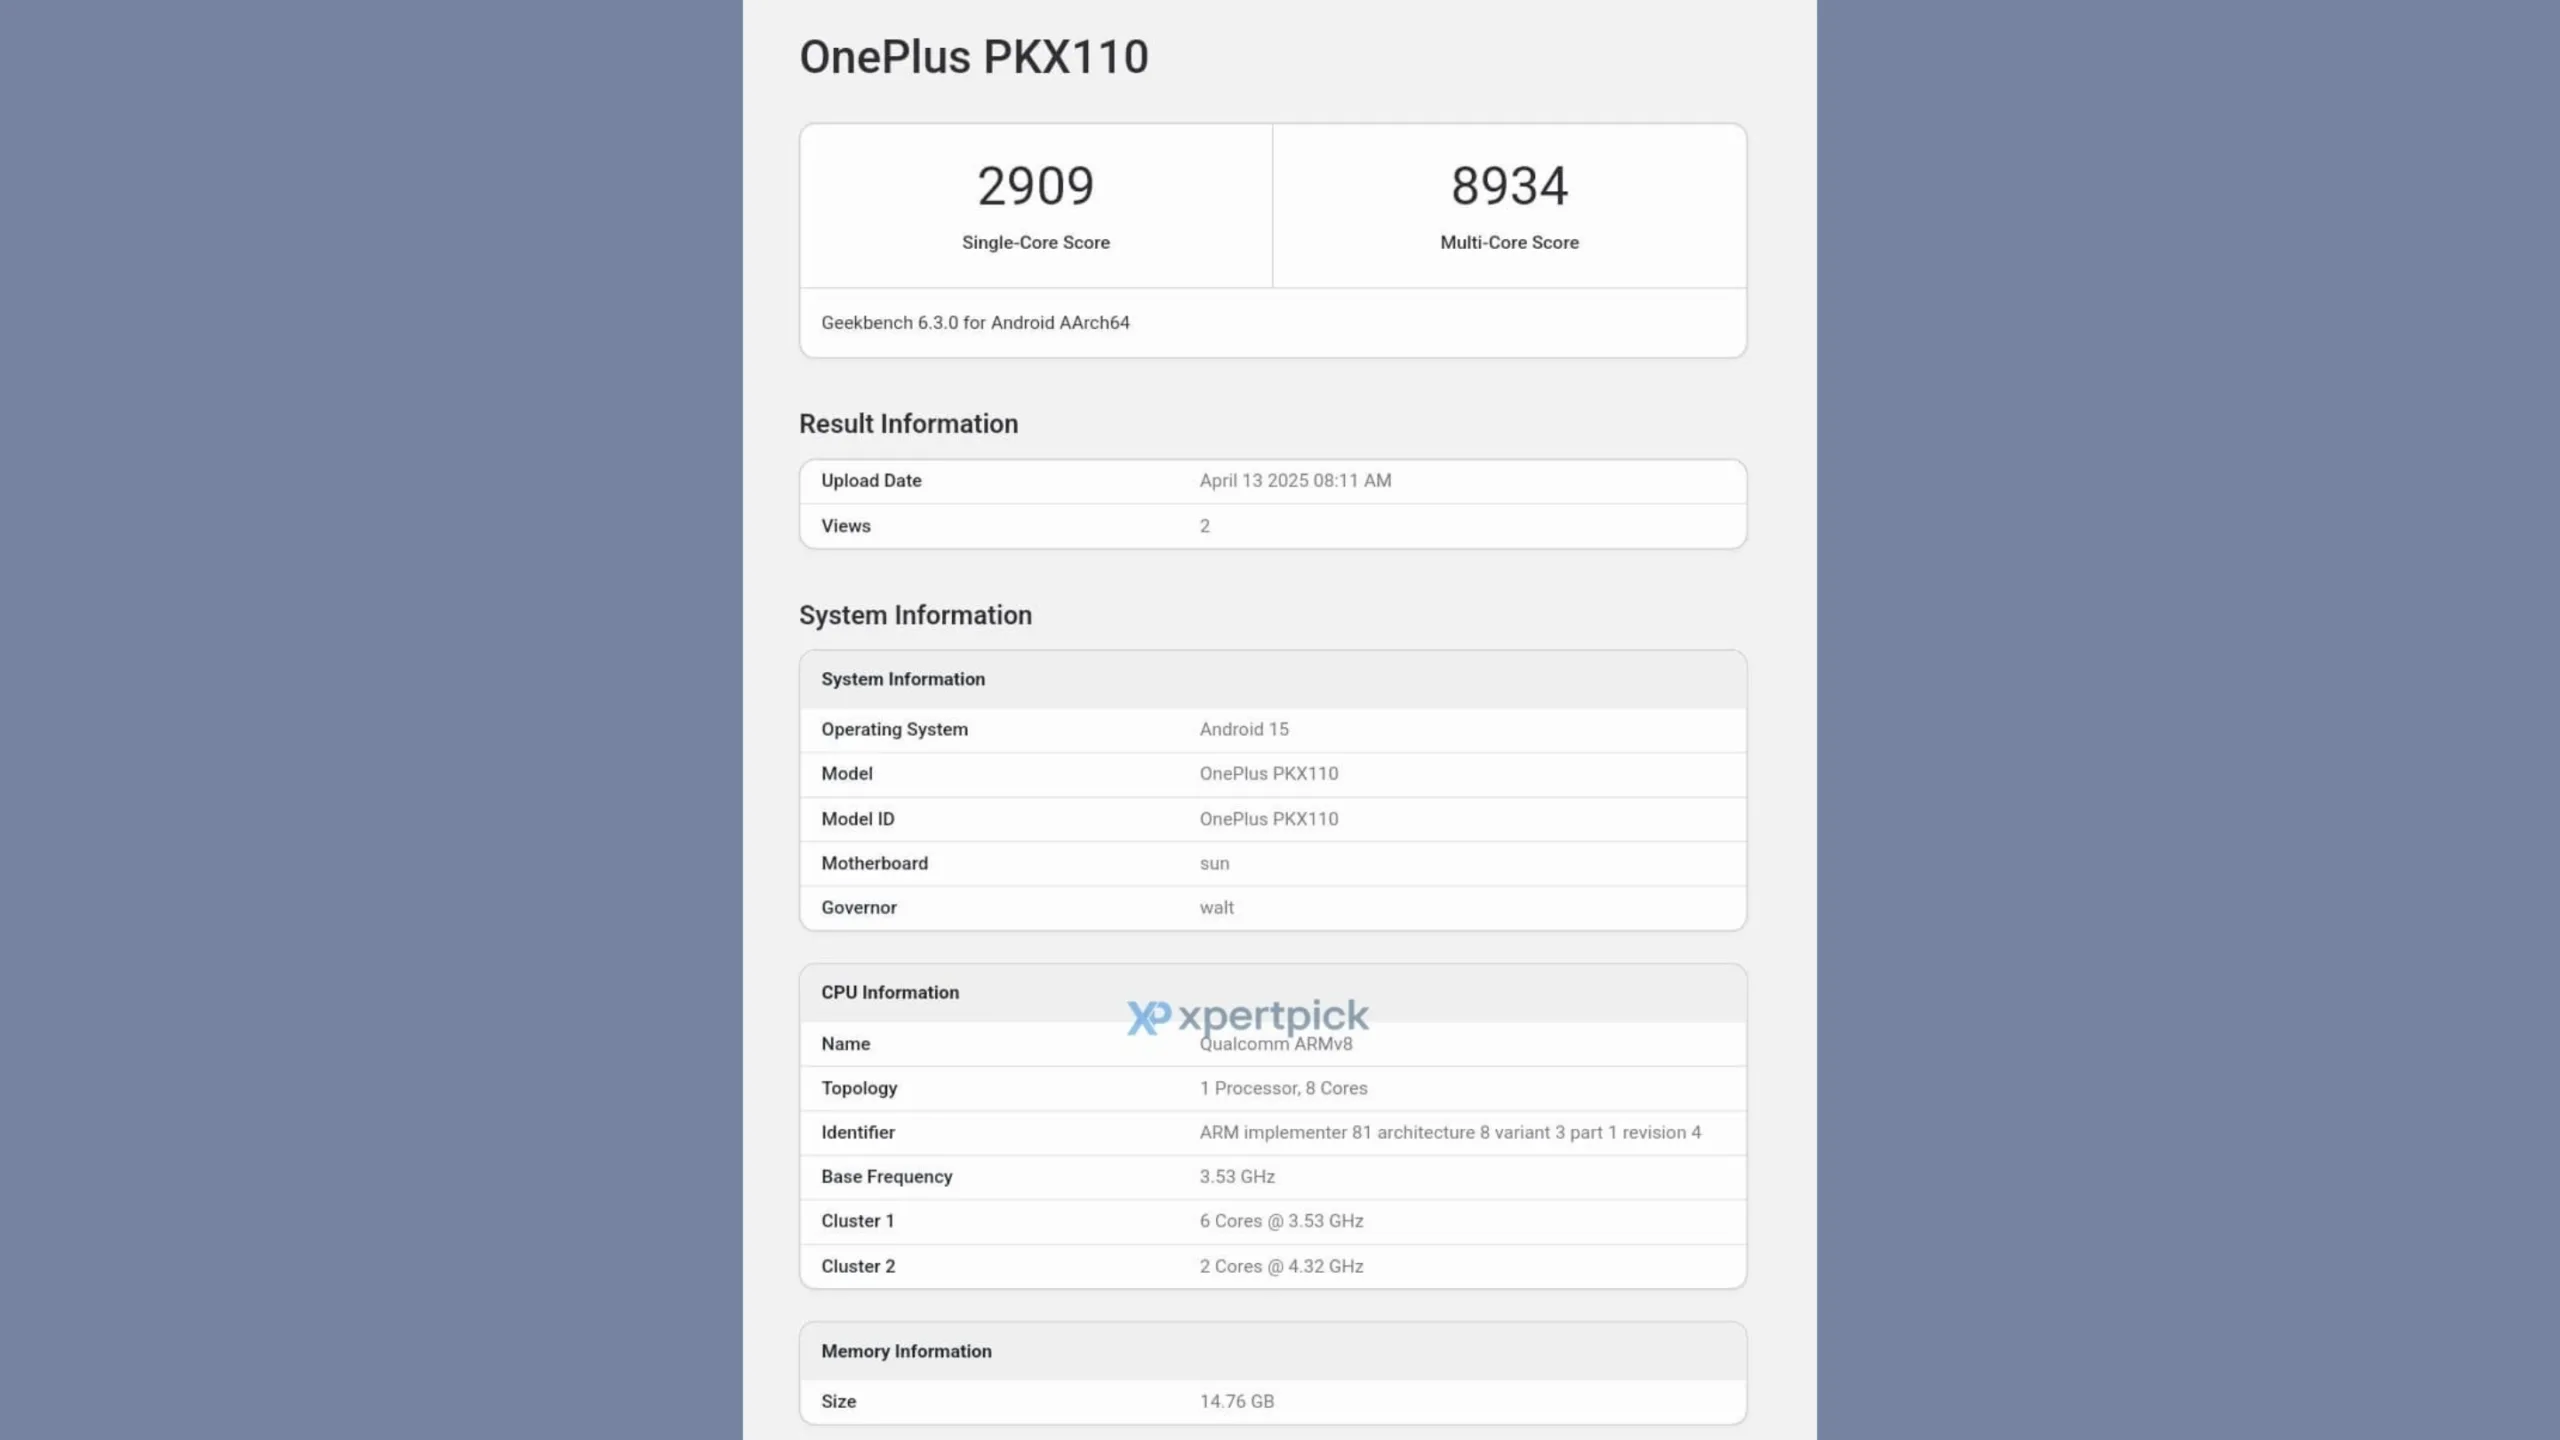The image size is (2560, 1440).
Task: Click the Geekbench 6.3.0 for Android AArch64 text
Action: pos(975,322)
